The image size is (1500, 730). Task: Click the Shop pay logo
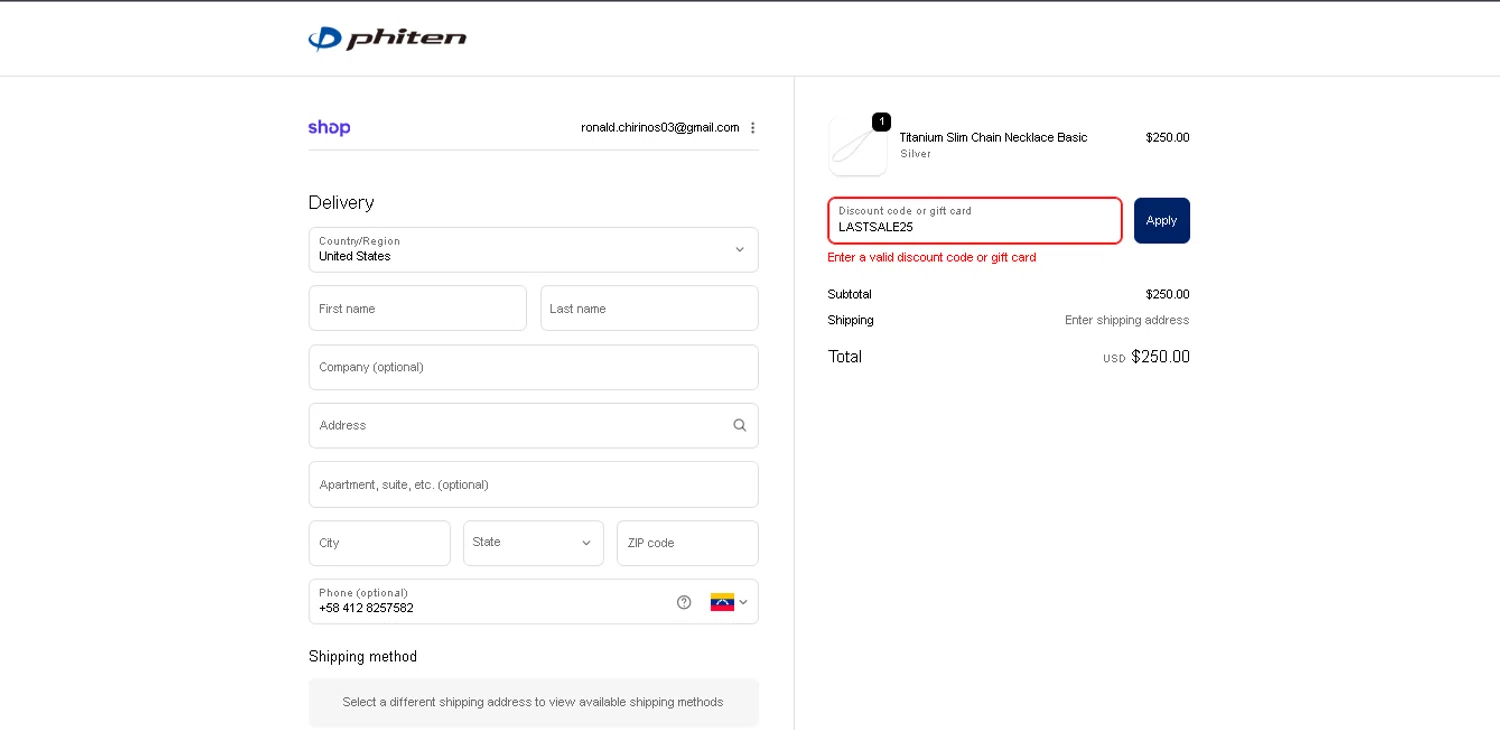[329, 128]
